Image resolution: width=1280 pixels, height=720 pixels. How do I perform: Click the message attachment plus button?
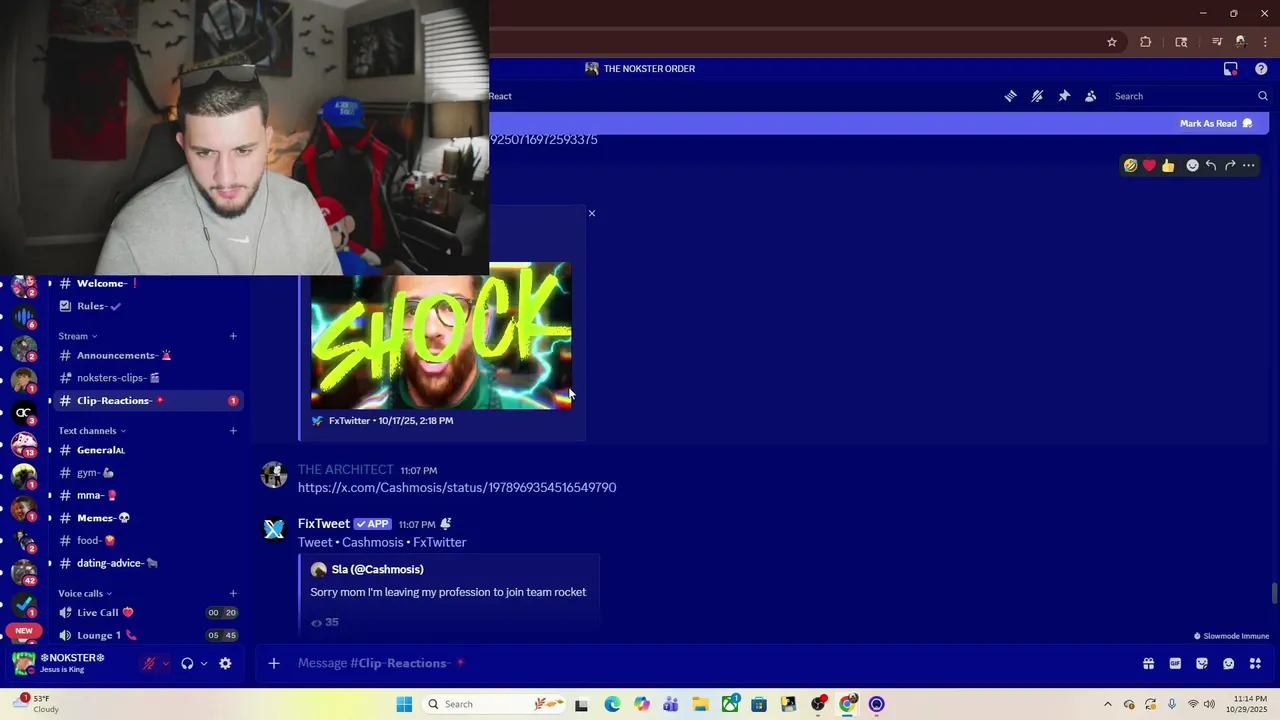click(273, 663)
